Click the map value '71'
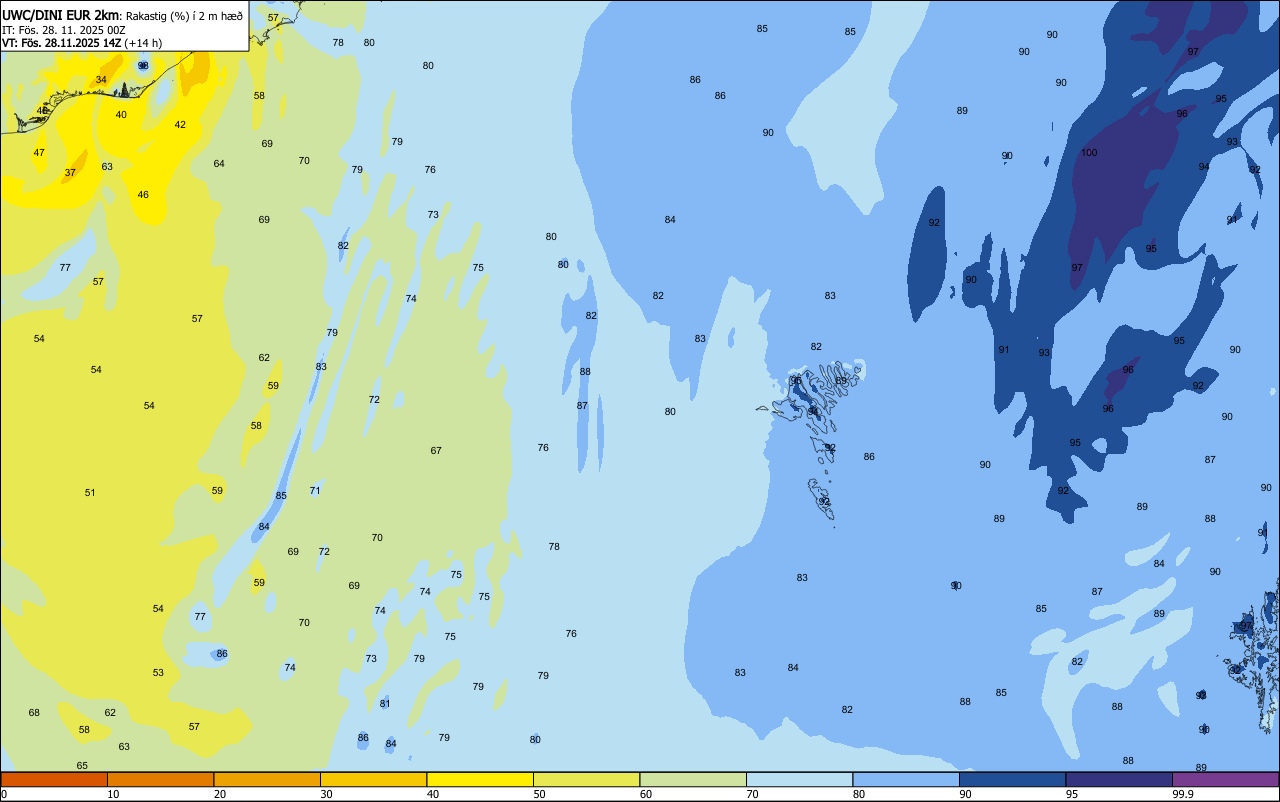The height and width of the screenshot is (802, 1280). tap(315, 491)
